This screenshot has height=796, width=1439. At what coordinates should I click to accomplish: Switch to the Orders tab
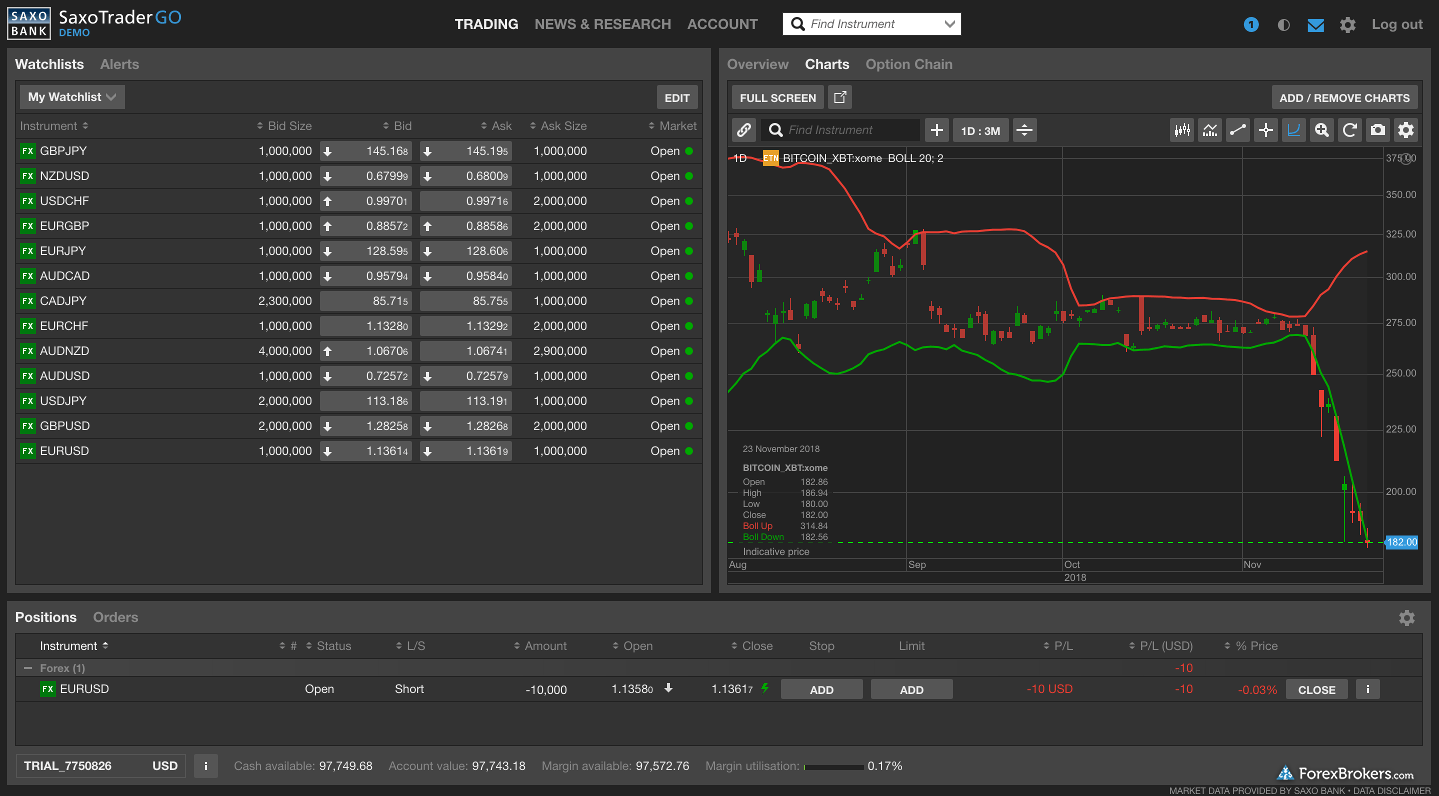pos(116,617)
